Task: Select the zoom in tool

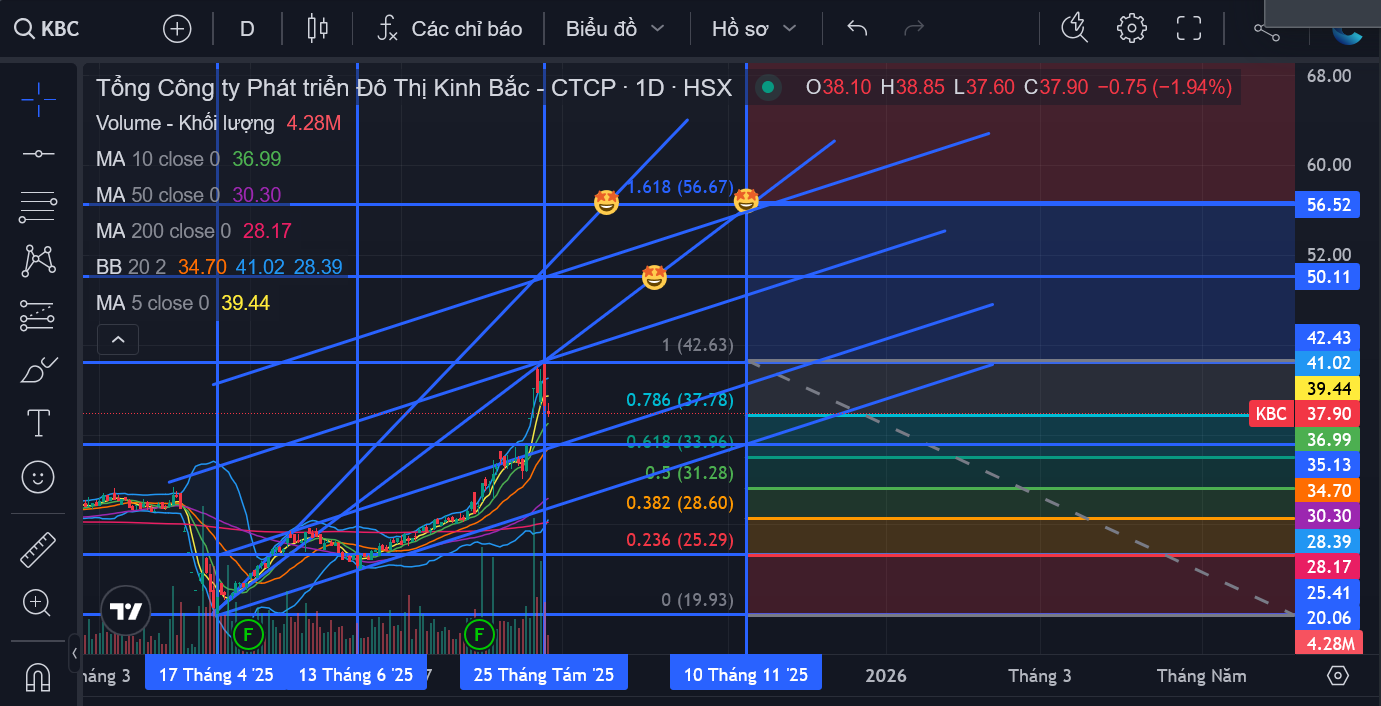Action: point(38,603)
